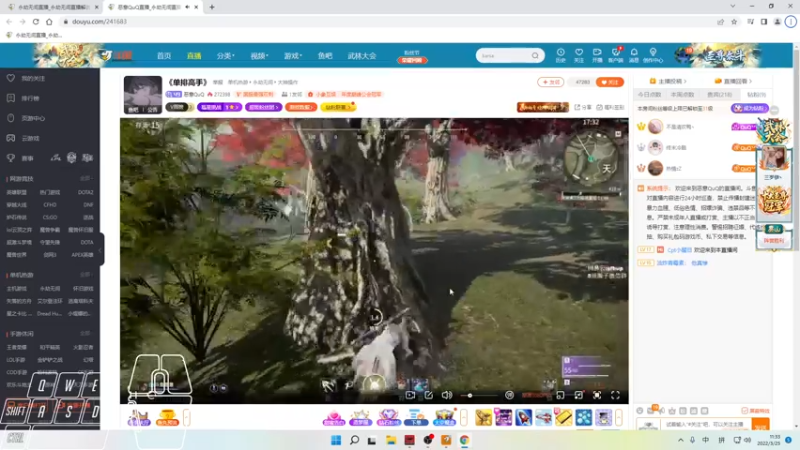The image size is (800, 450).
Task: Toggle danmaku circle icon in player
Action: click(509, 395)
